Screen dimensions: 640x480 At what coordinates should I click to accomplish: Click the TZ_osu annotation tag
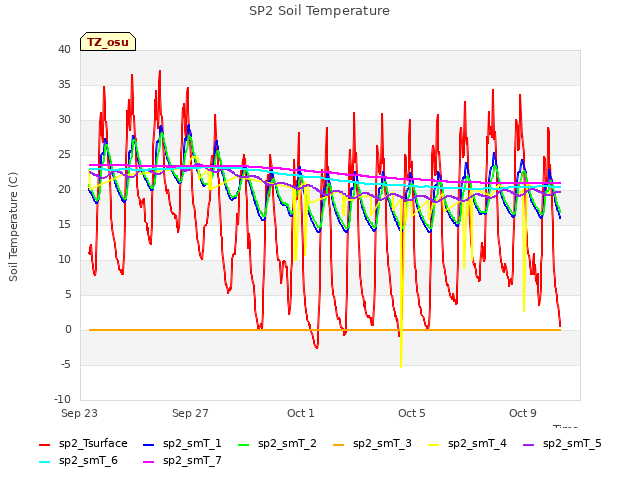pos(108,42)
